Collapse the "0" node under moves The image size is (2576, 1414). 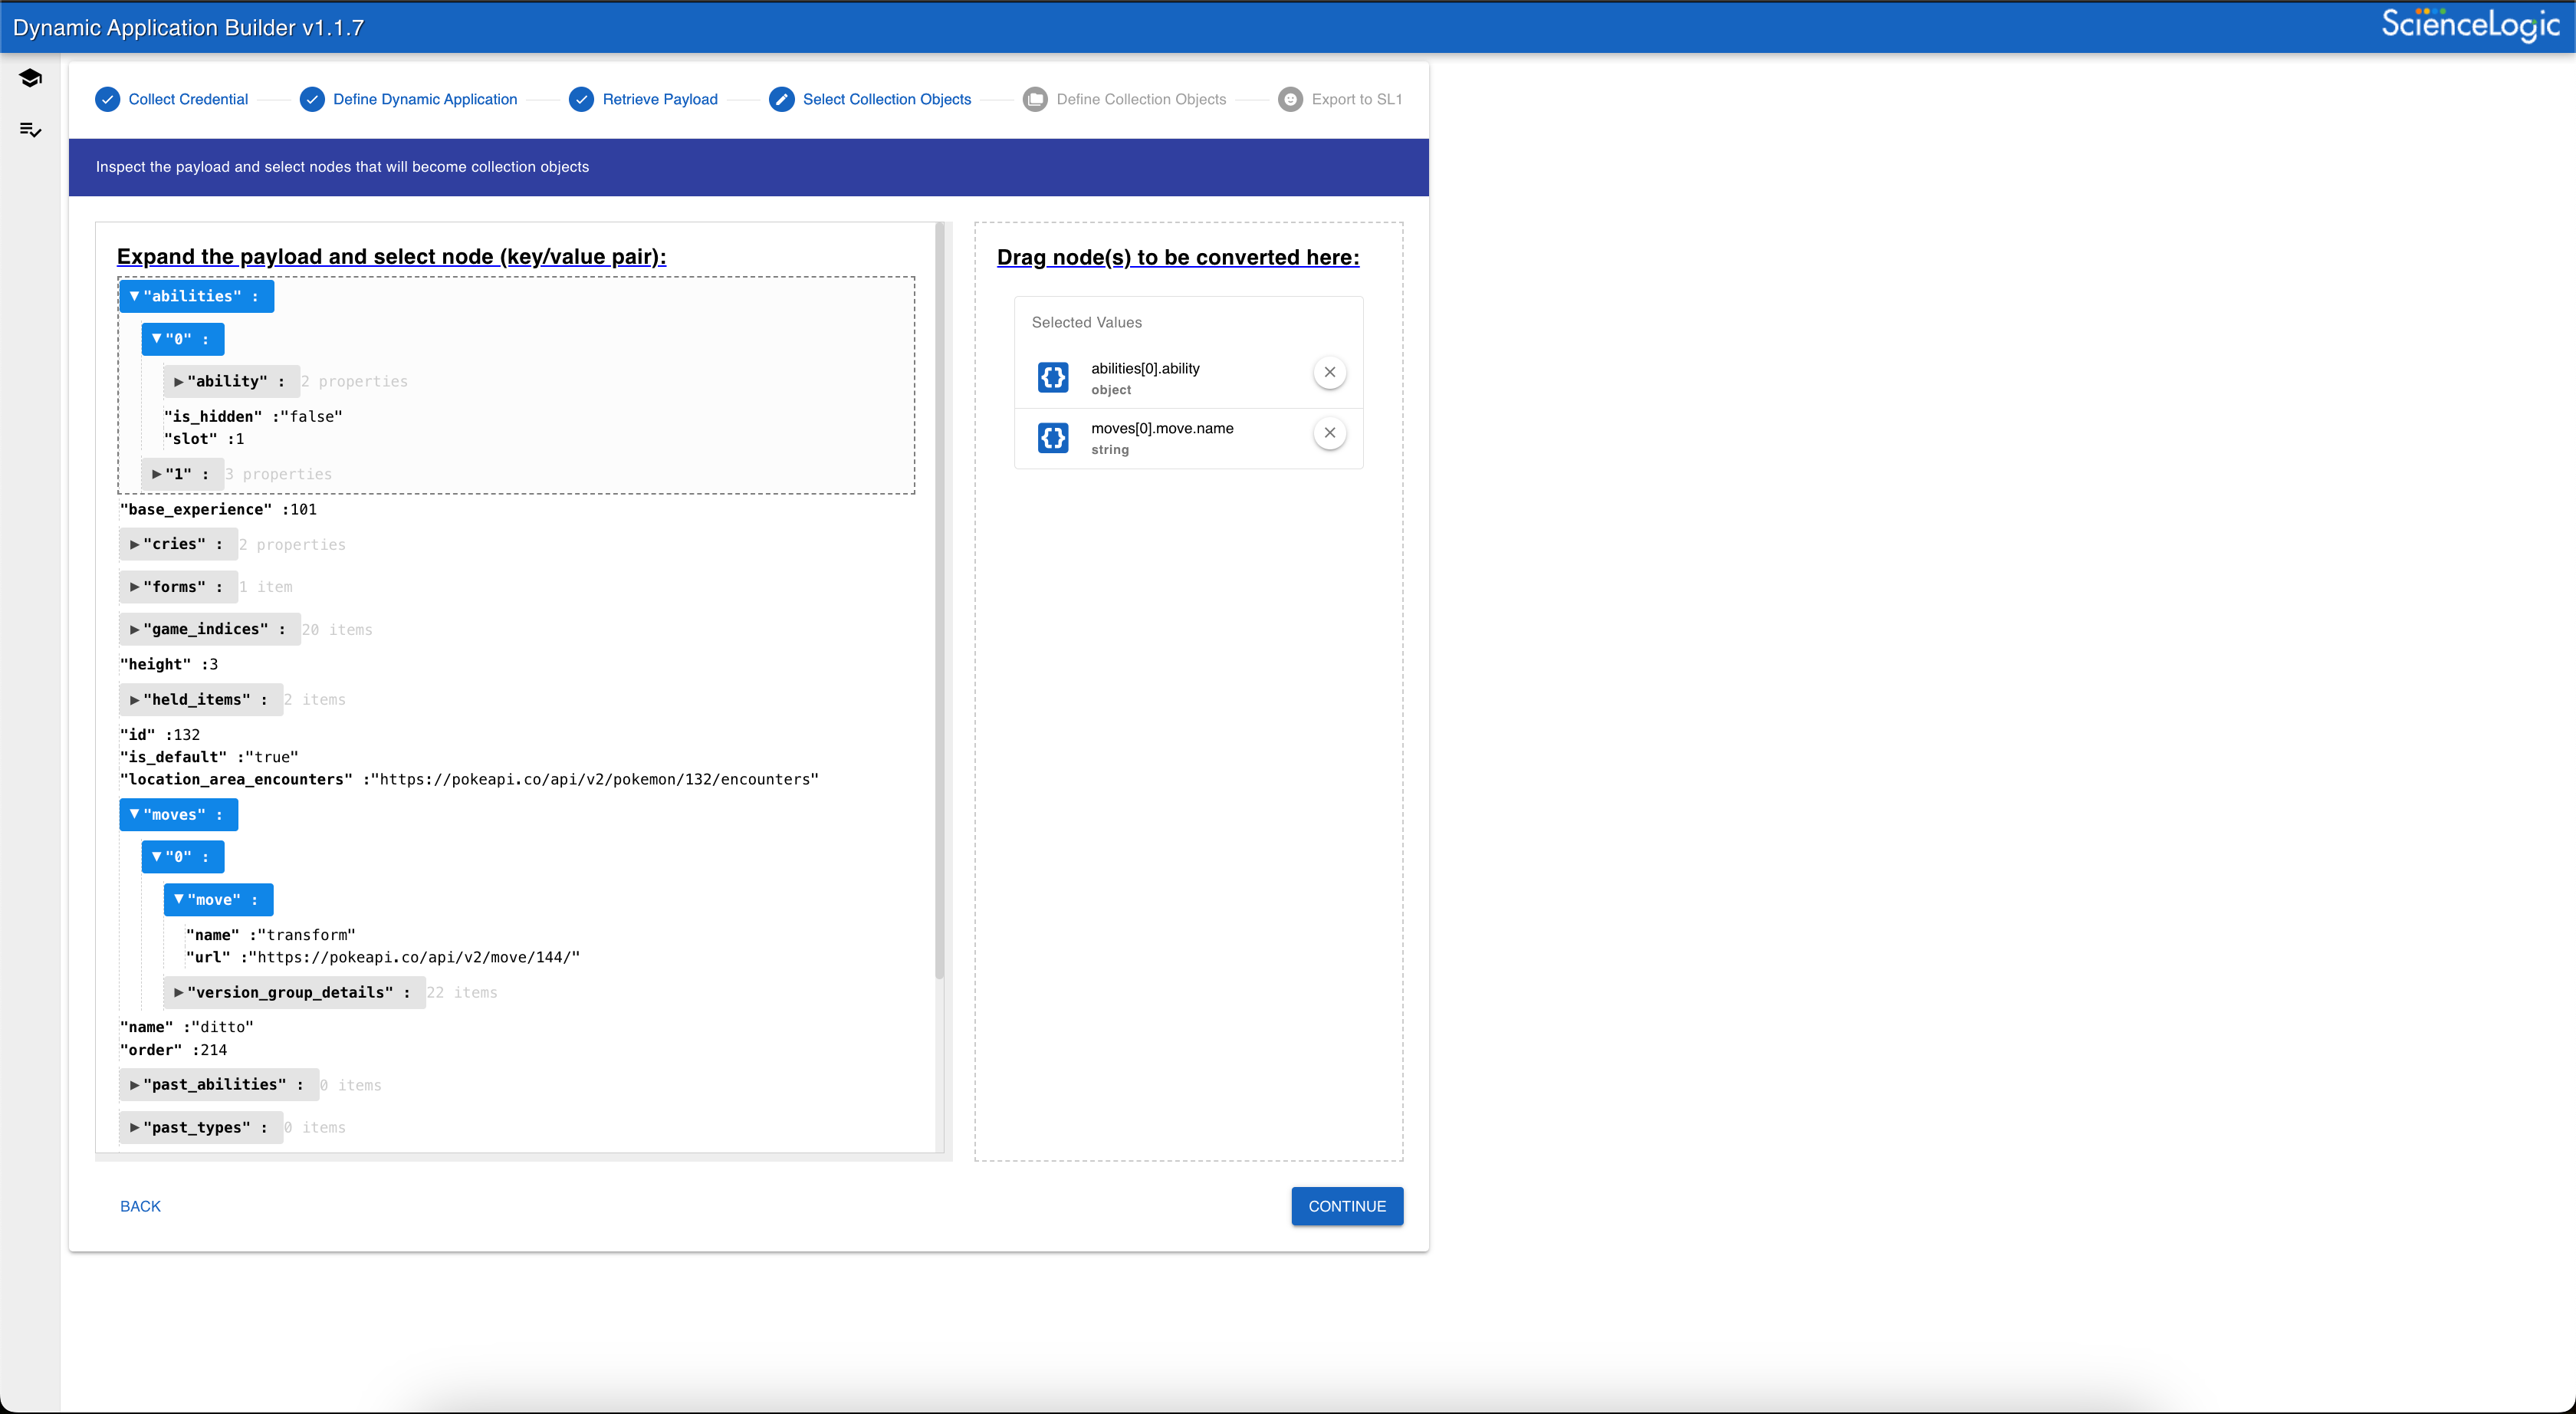click(182, 857)
